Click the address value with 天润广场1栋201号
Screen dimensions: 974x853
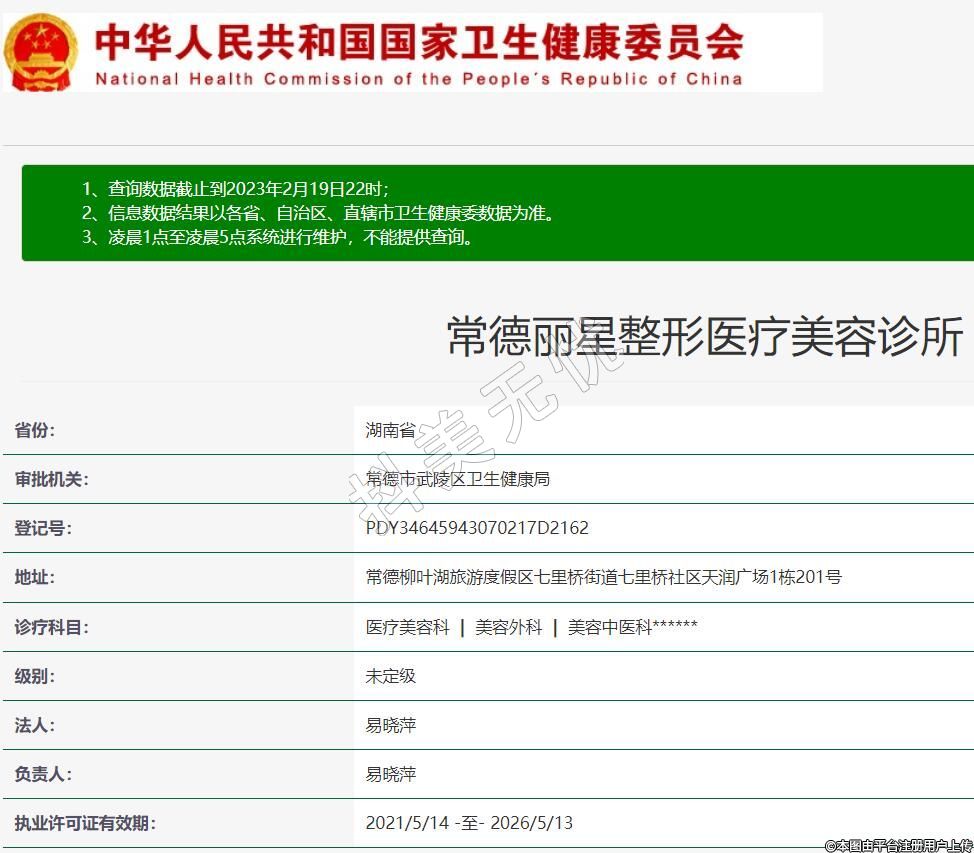(x=603, y=577)
